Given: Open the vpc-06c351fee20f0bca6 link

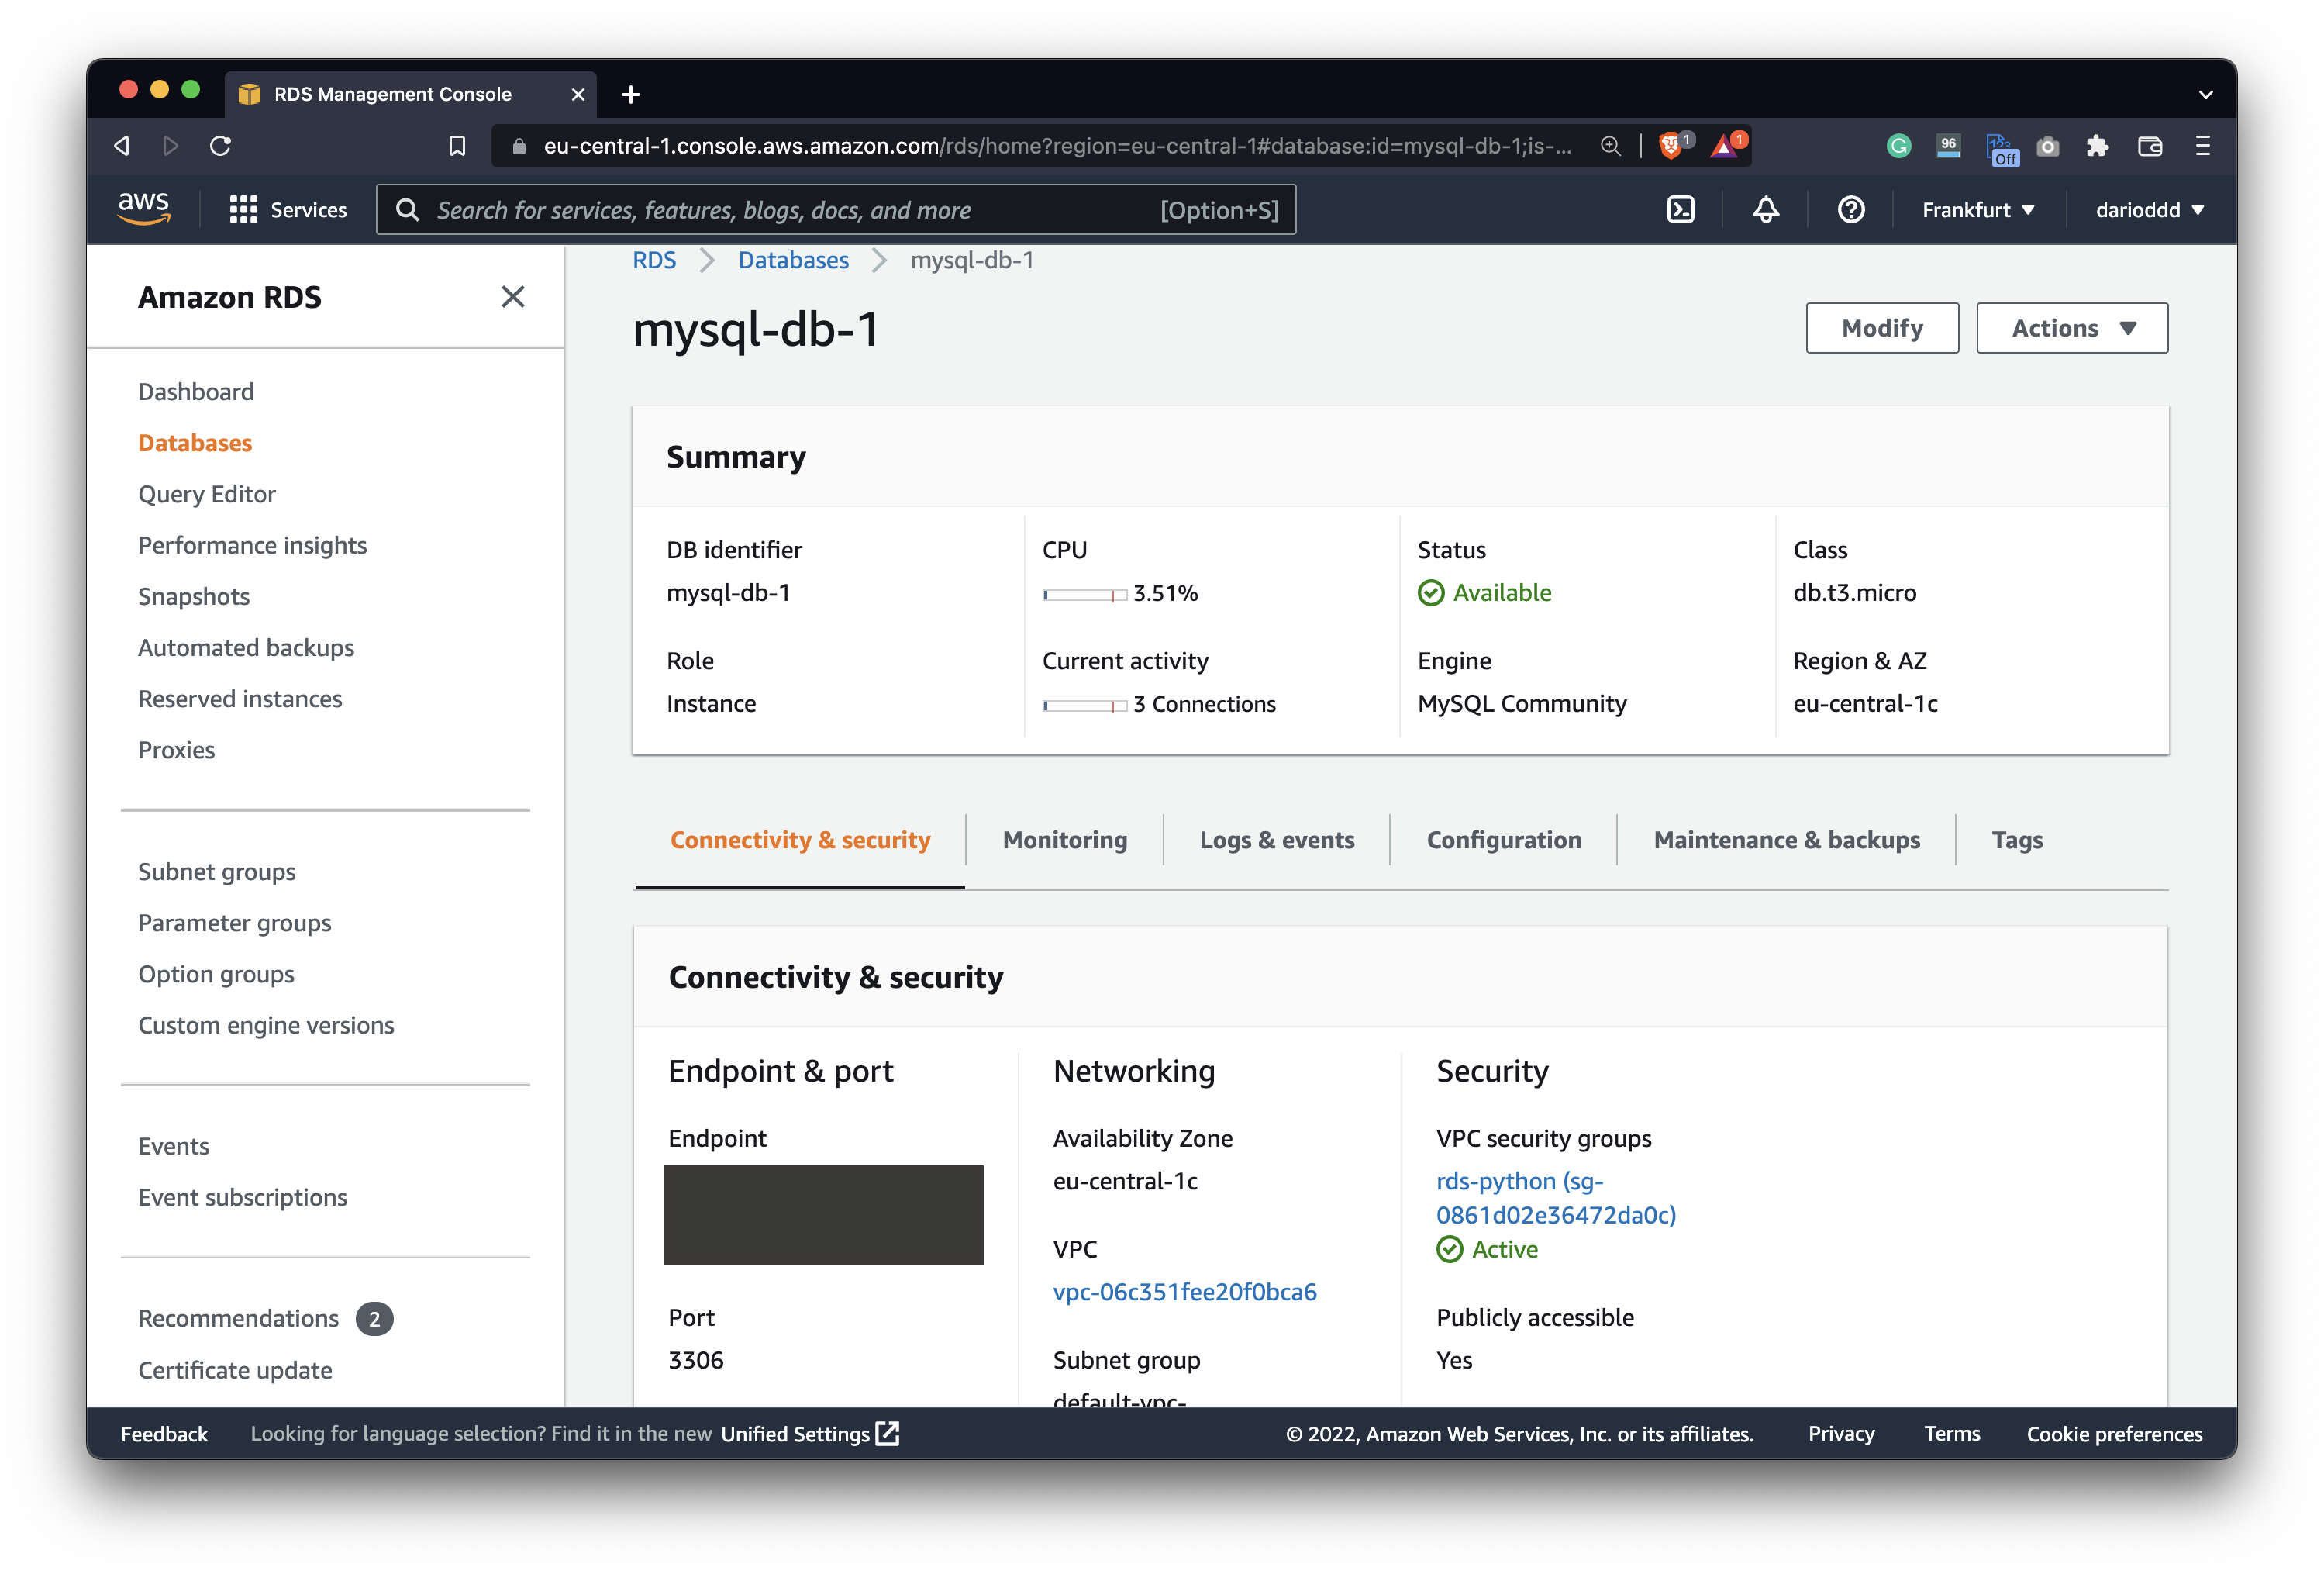Looking at the screenshot, I should pos(1184,1292).
